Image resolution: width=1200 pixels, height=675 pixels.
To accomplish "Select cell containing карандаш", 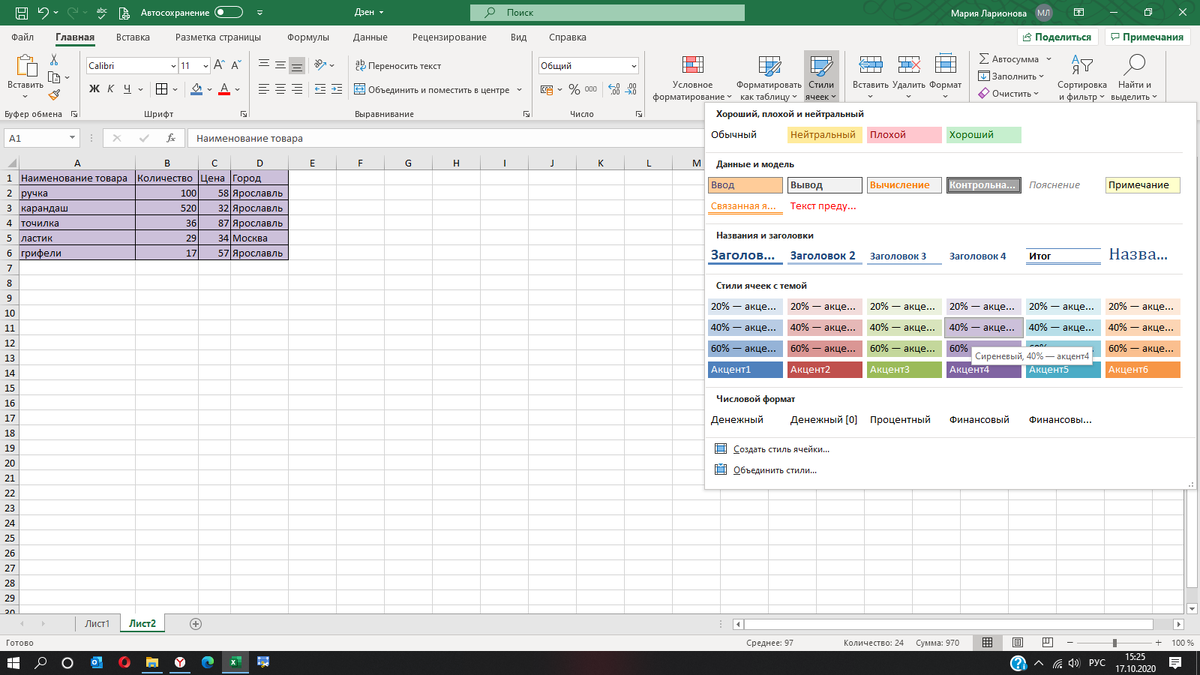I will 77,208.
